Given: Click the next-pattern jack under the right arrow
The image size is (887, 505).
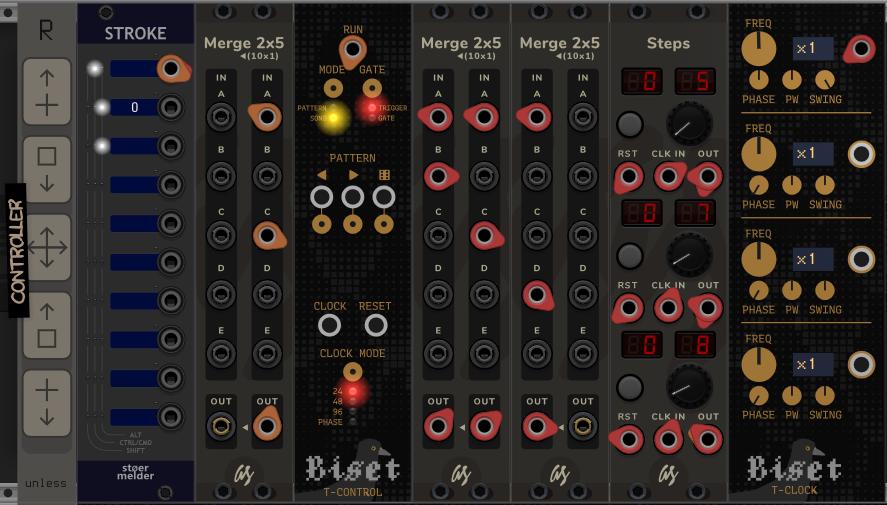Looking at the screenshot, I should click(352, 197).
